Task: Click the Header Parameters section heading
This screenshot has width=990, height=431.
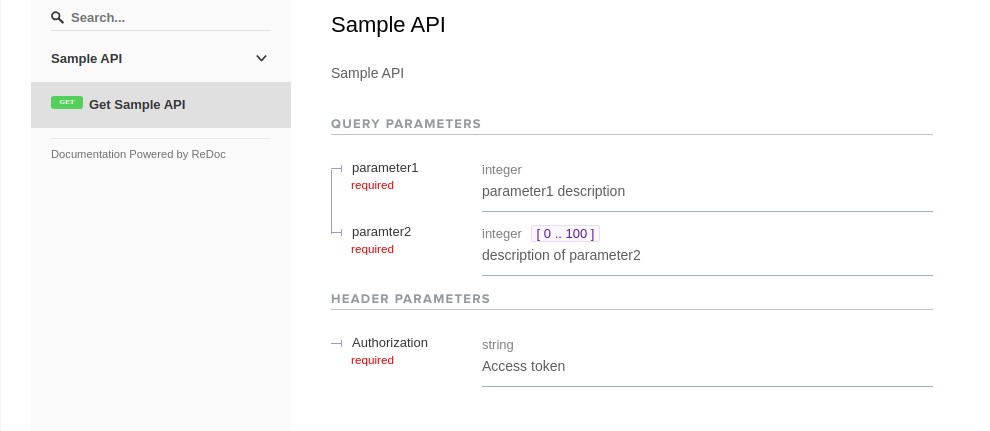Action: [x=410, y=298]
